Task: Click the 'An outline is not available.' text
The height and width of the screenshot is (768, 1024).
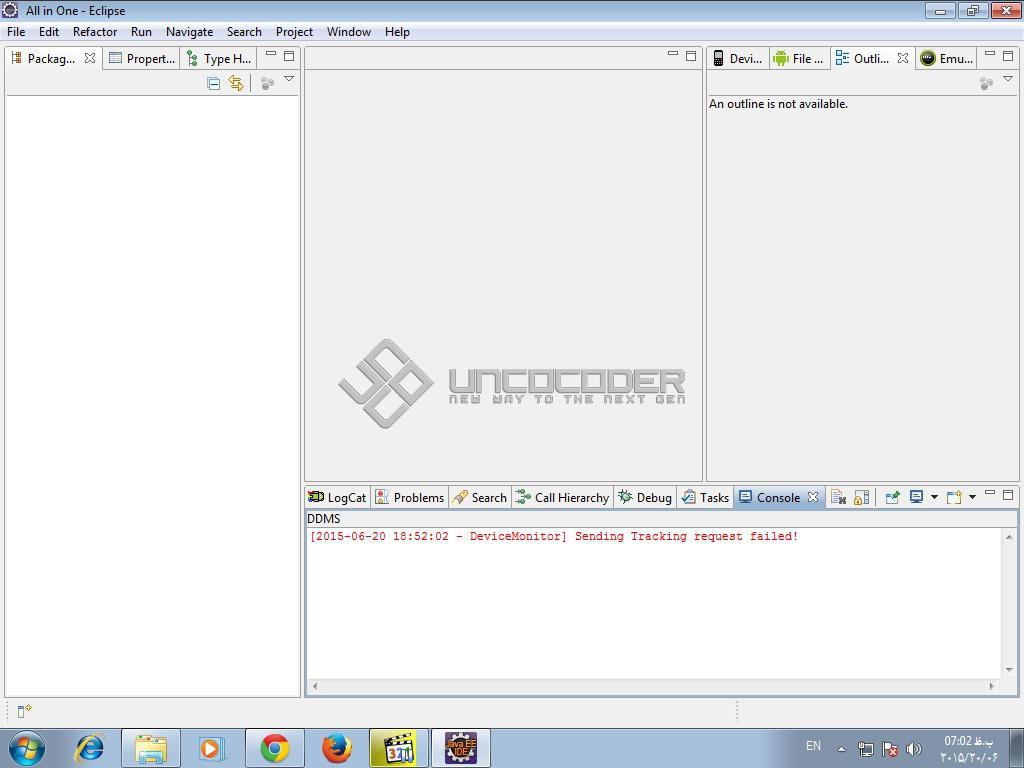Action: 778,104
